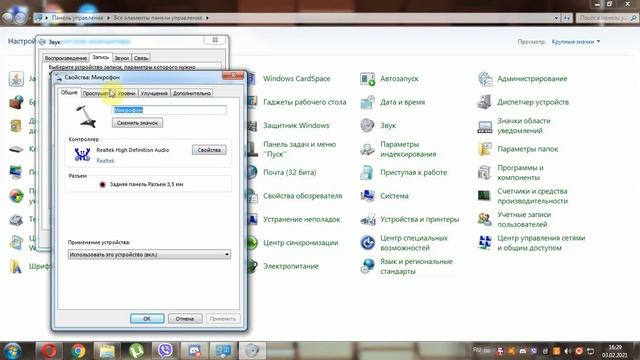Open Центр специальных возможностей icon
Screen dimensions: 640x360
pyautogui.click(x=367, y=243)
